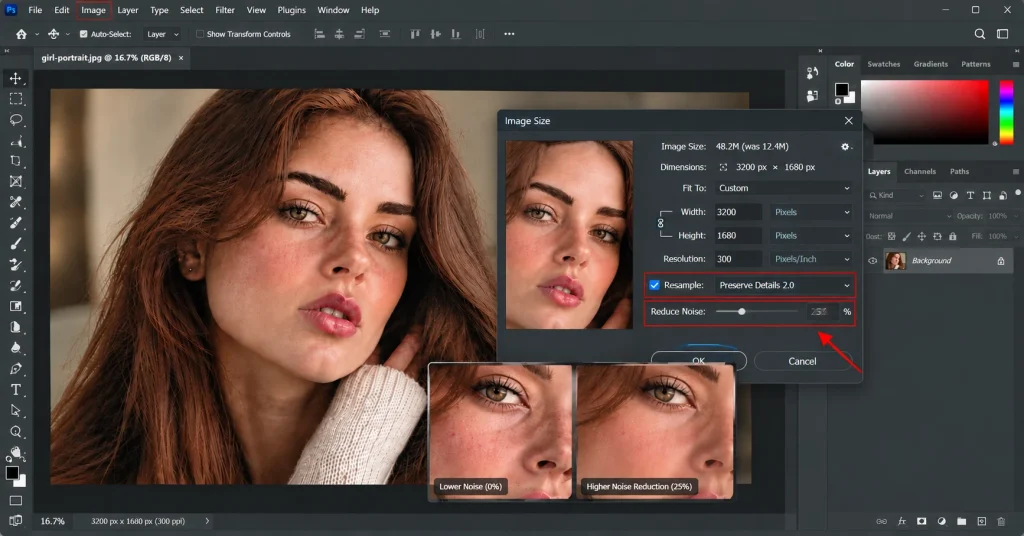This screenshot has height=536, width=1024.
Task: Open the Fit To Custom dropdown
Action: click(x=784, y=188)
